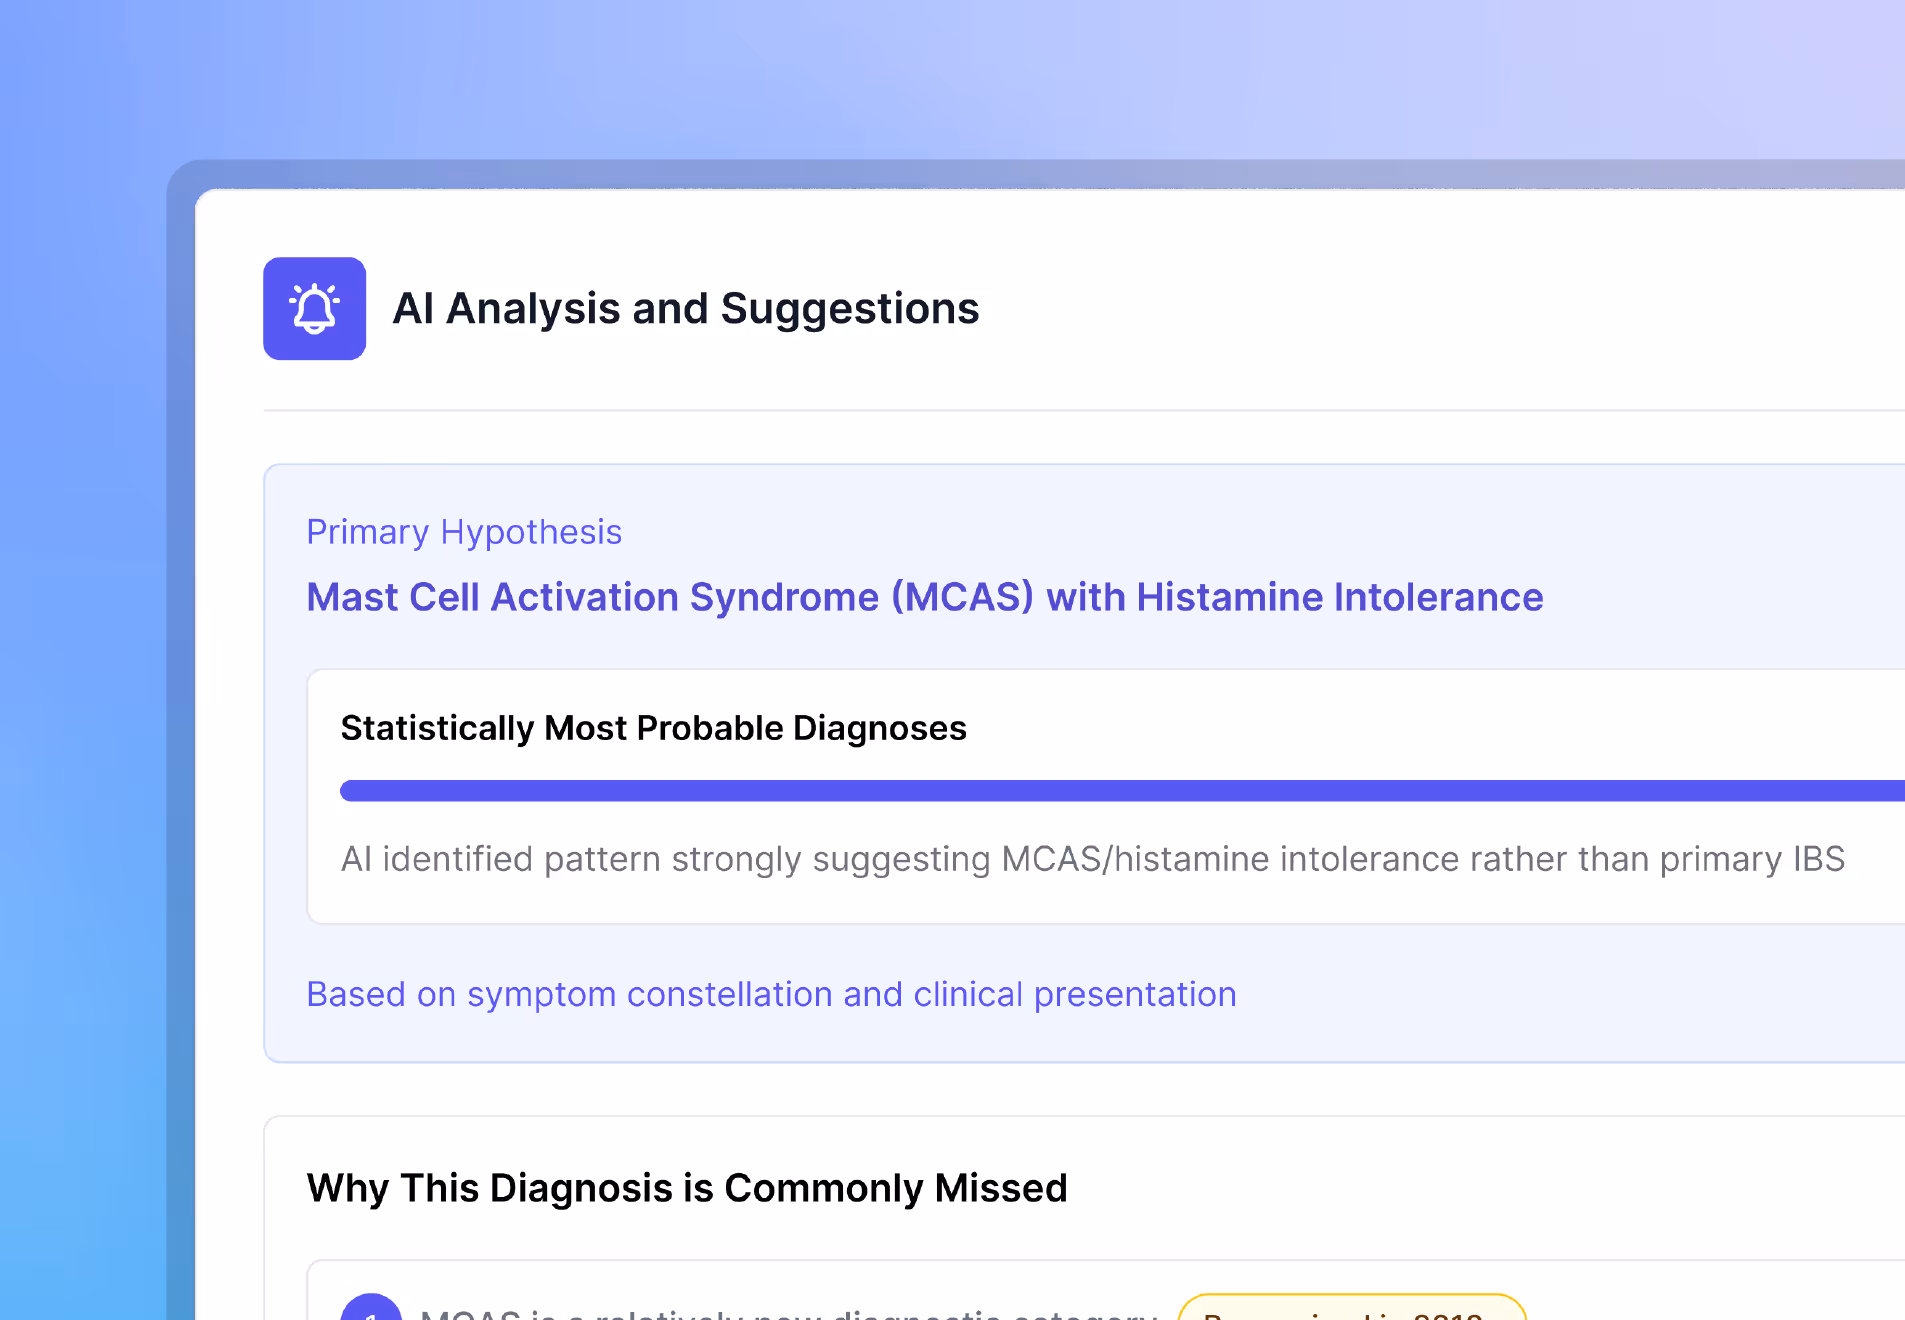Click the word IBS in description

(1819, 859)
